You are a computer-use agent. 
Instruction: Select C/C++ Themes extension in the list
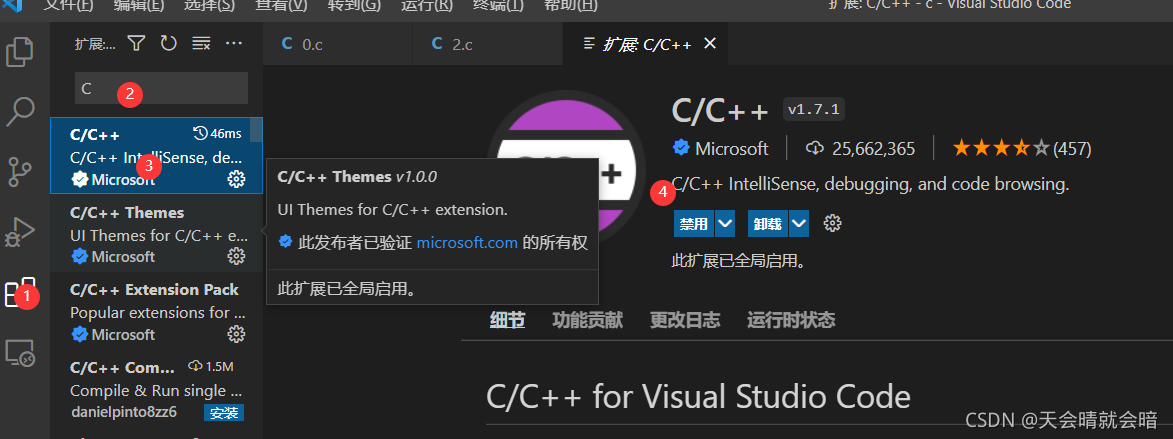[x=156, y=233]
